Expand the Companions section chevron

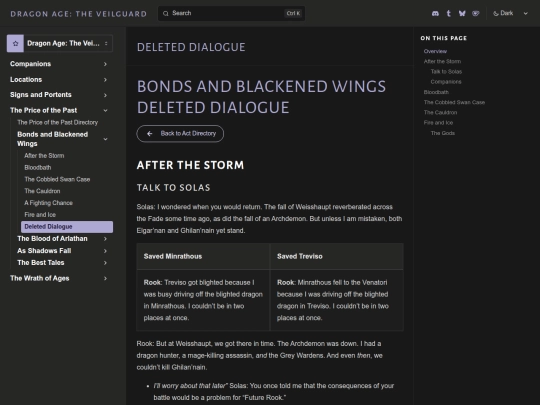105,64
